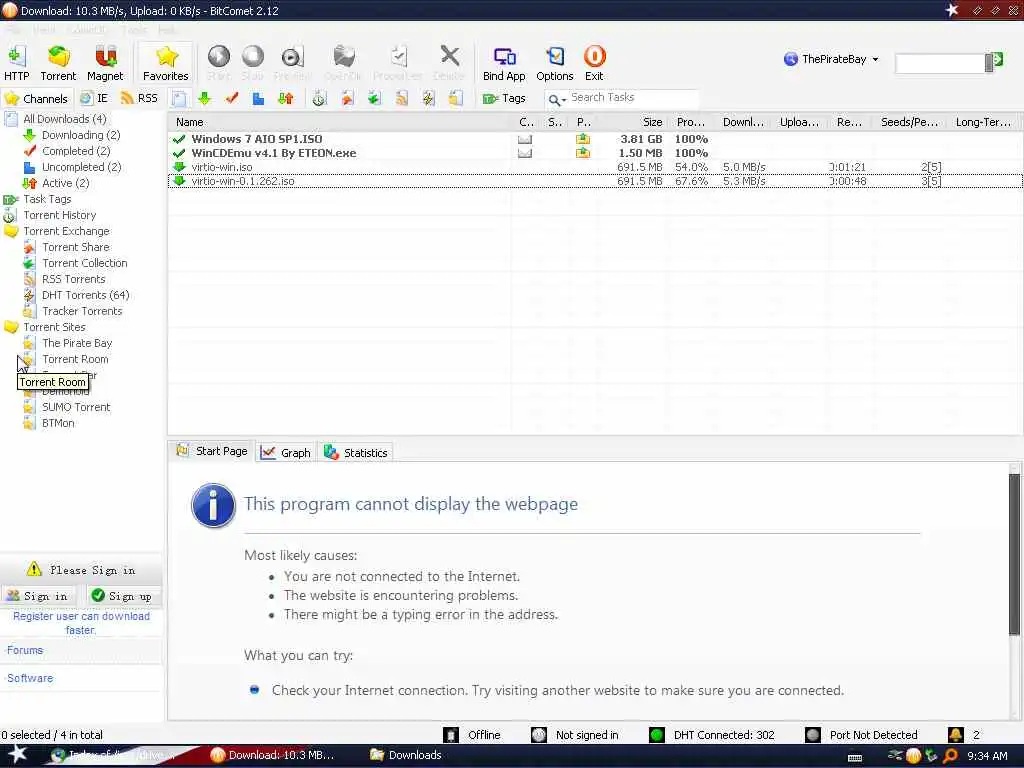1024x768 pixels.
Task: Open a Torrent file from toolbar
Action: pos(58,63)
